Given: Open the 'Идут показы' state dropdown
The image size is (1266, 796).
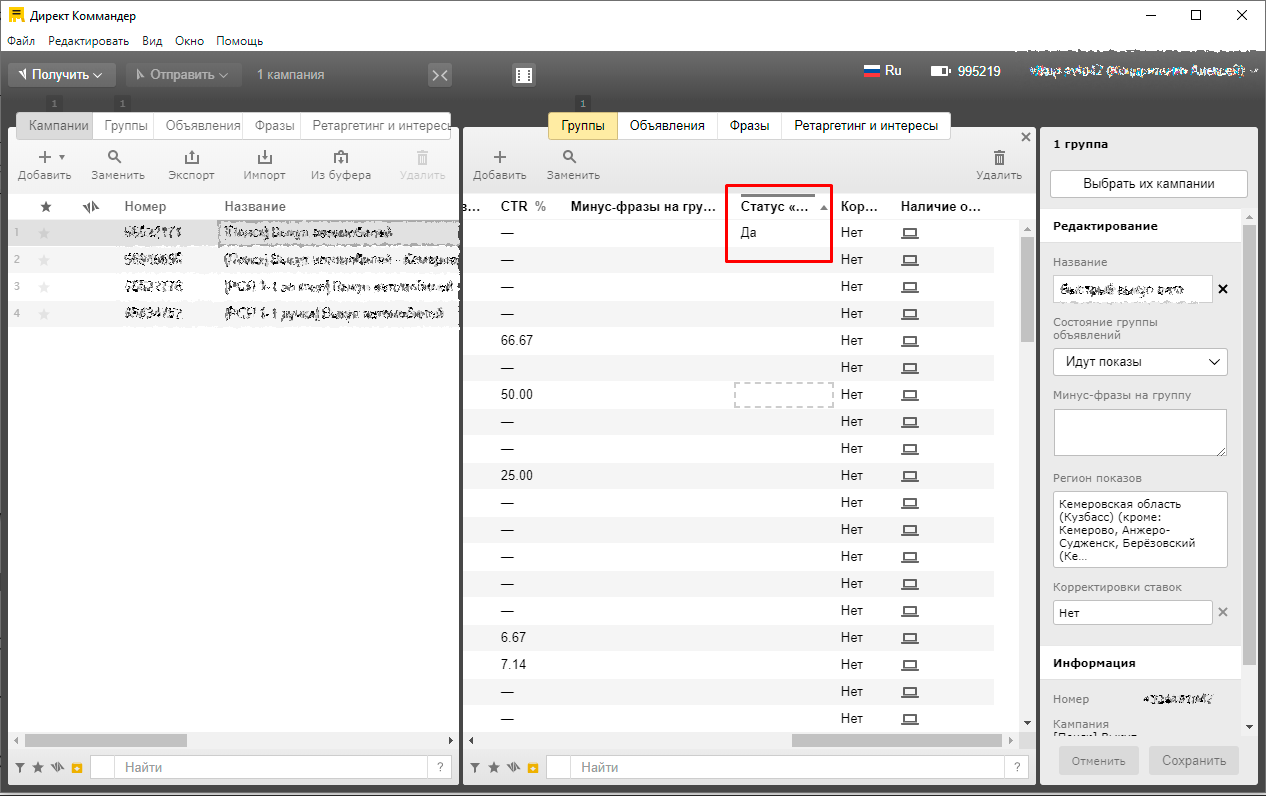Looking at the screenshot, I should tap(1139, 362).
